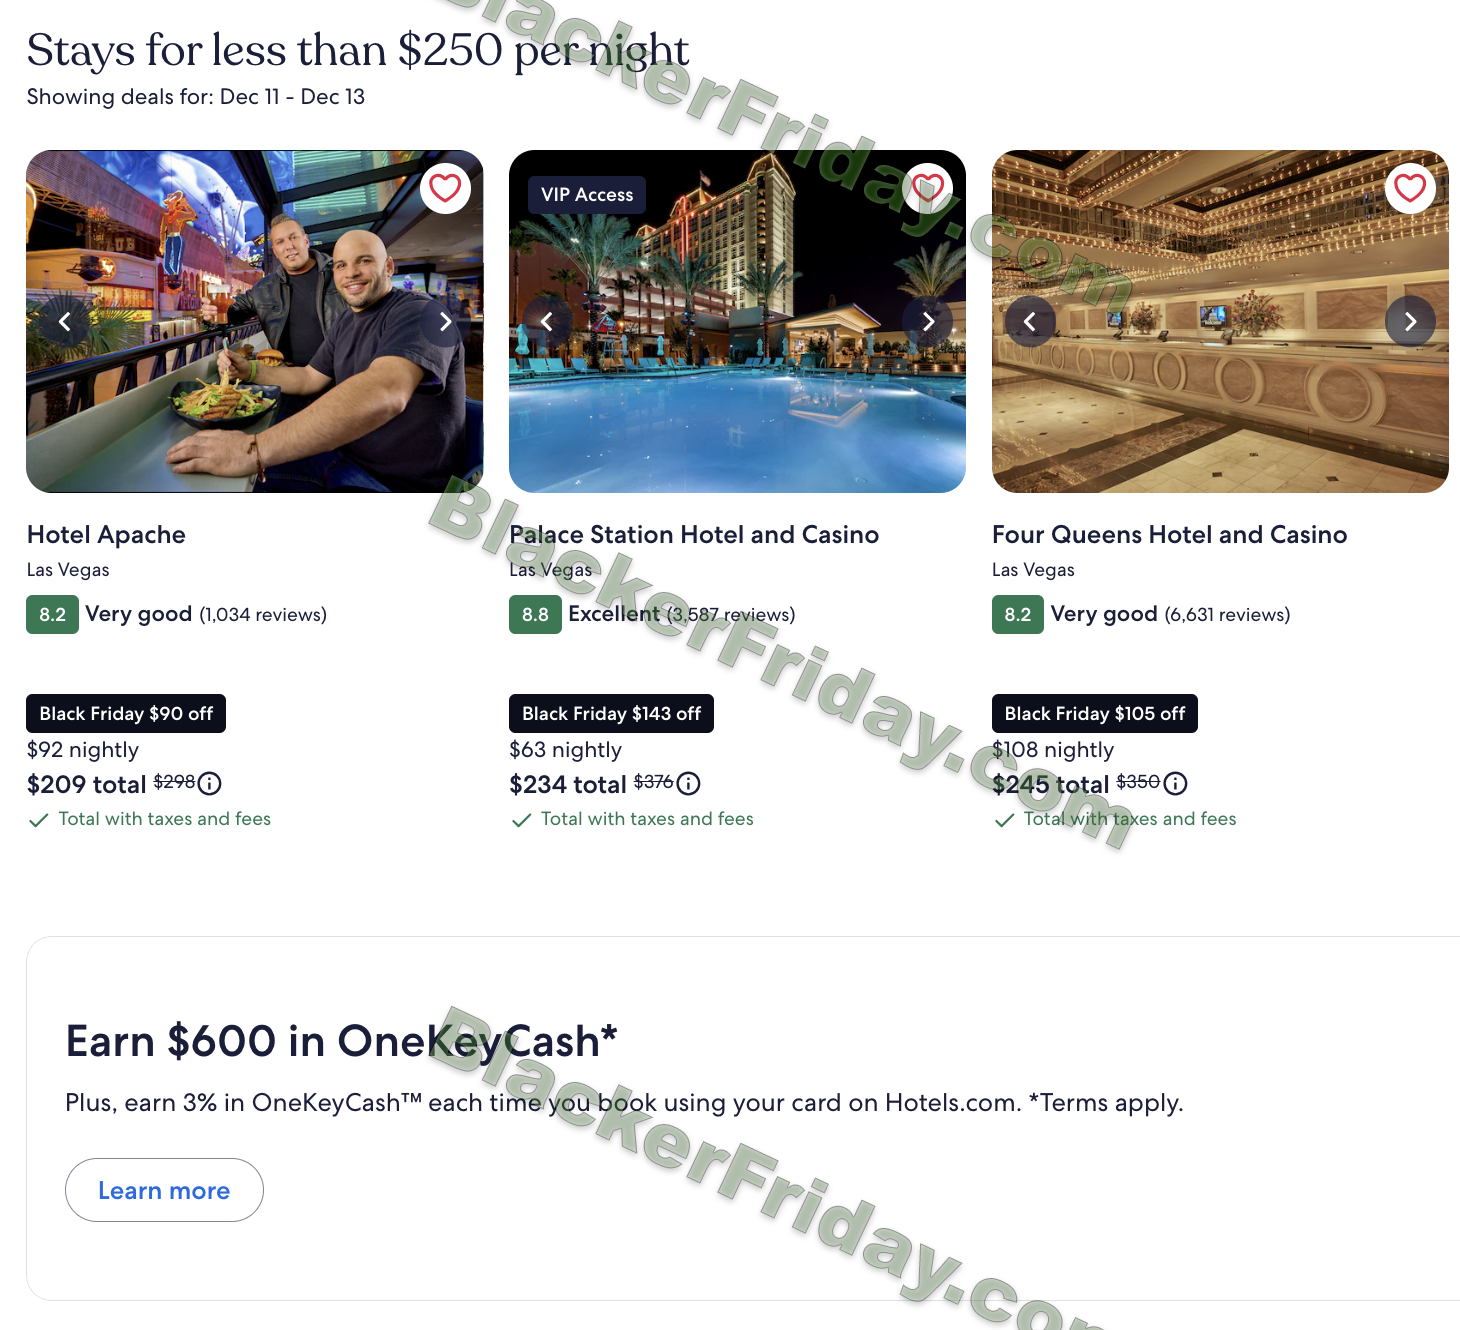The image size is (1460, 1330).
Task: Open Hotel Apache listing title
Action: tap(106, 535)
